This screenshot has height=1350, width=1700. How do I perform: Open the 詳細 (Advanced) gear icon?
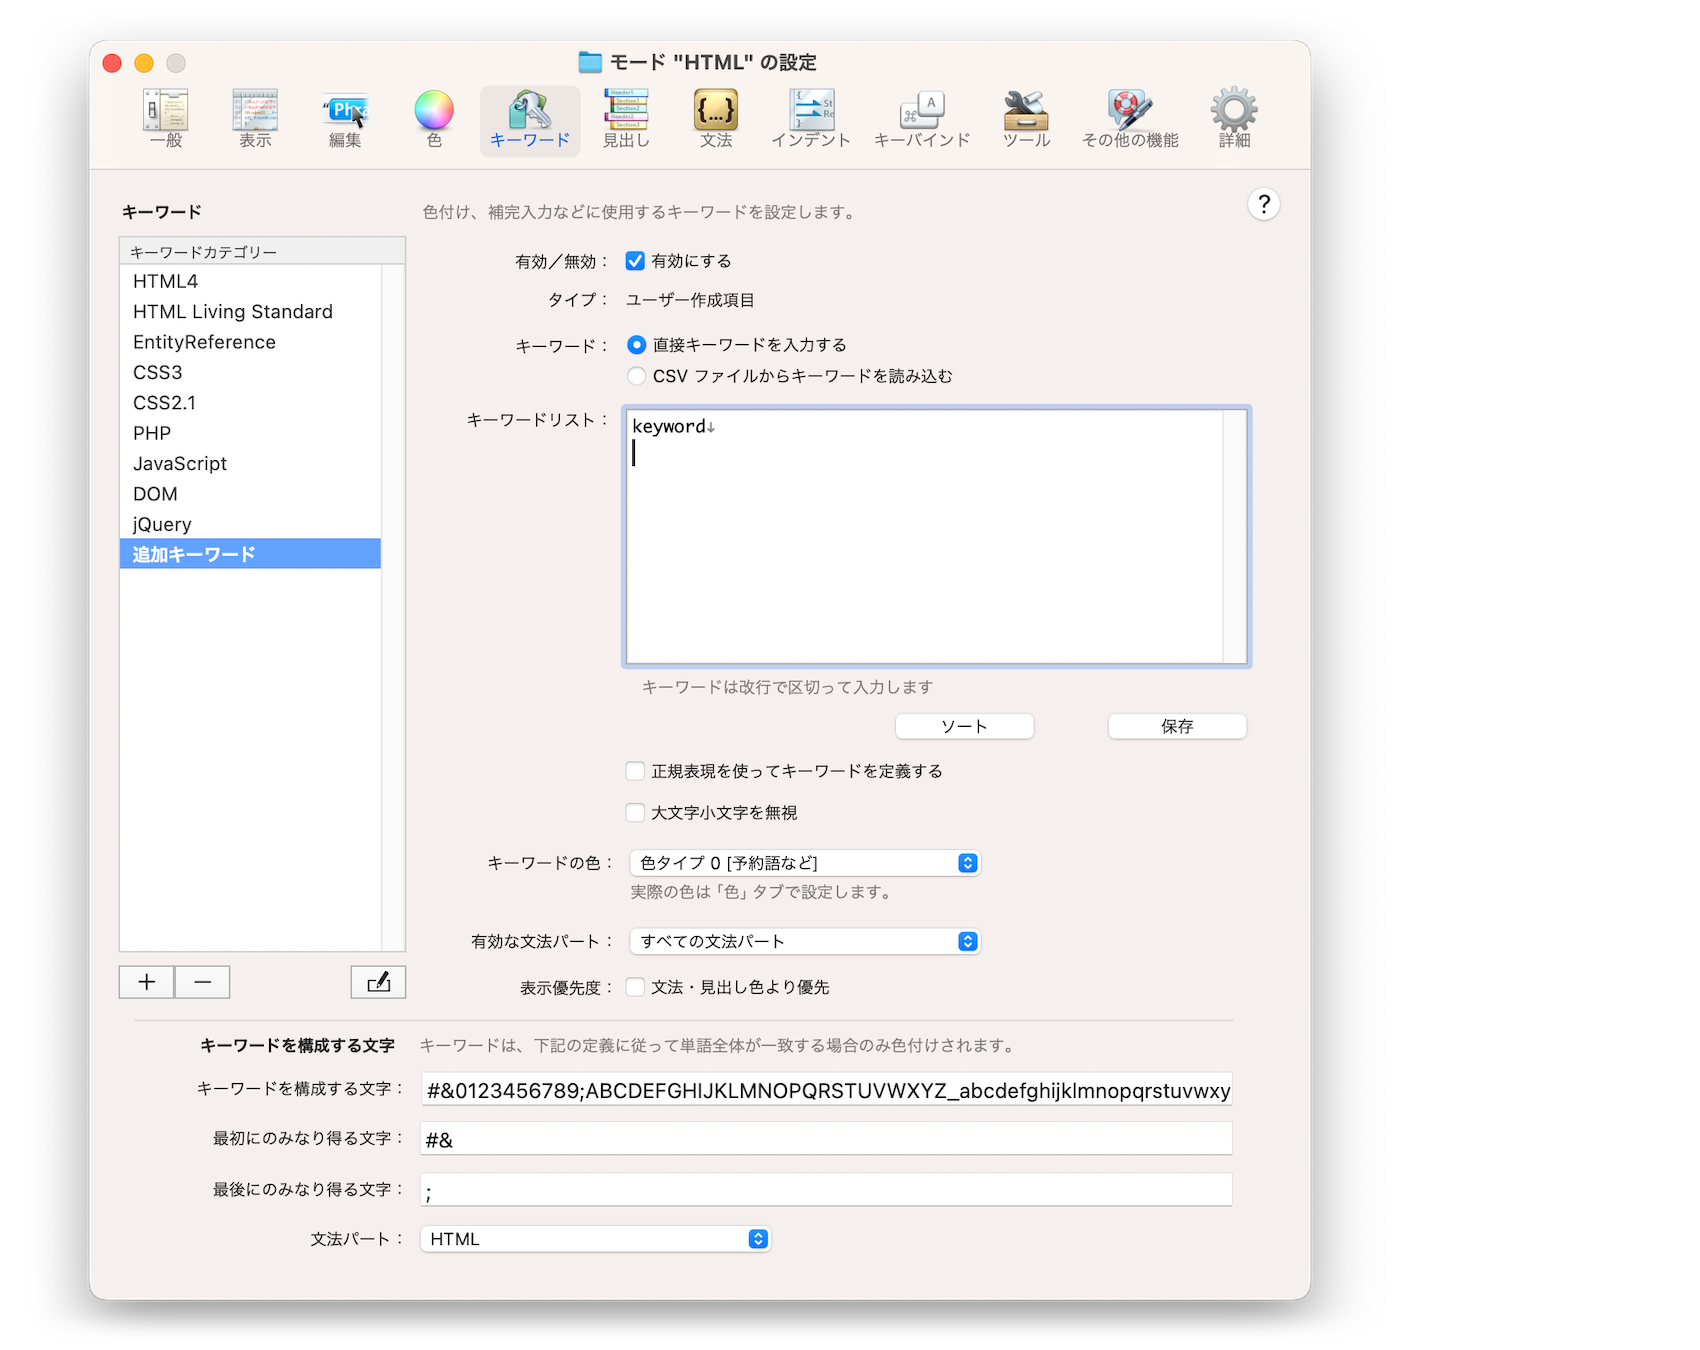[1234, 111]
